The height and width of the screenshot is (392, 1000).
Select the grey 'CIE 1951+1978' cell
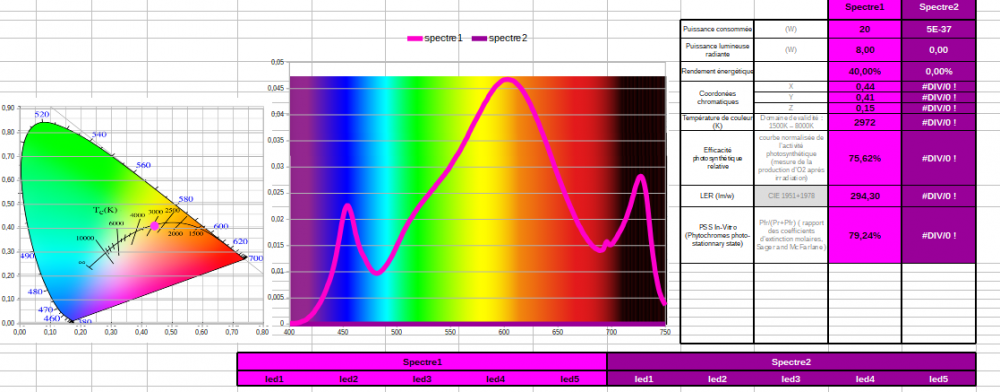pos(791,196)
